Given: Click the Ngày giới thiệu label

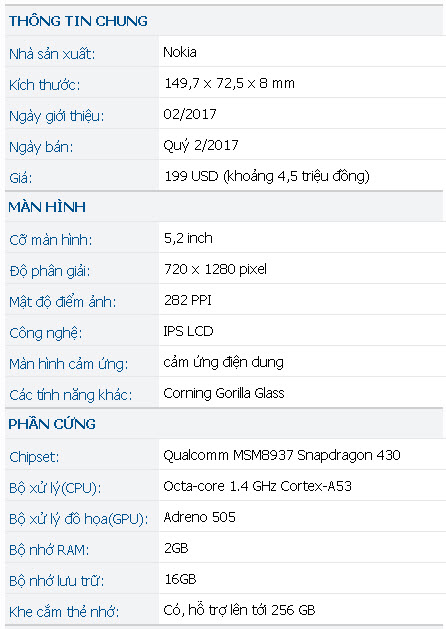Looking at the screenshot, I should 57,116.
